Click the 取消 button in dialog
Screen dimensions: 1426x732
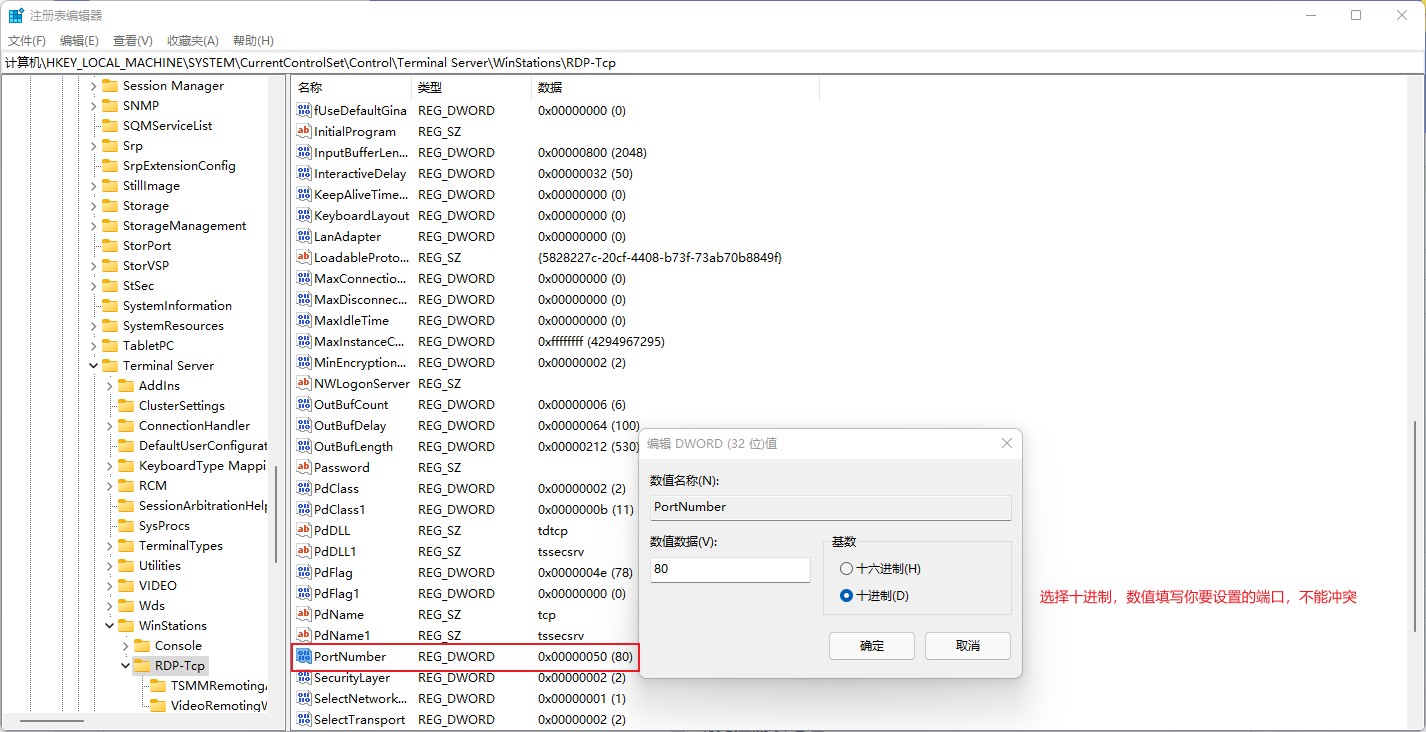pos(967,646)
